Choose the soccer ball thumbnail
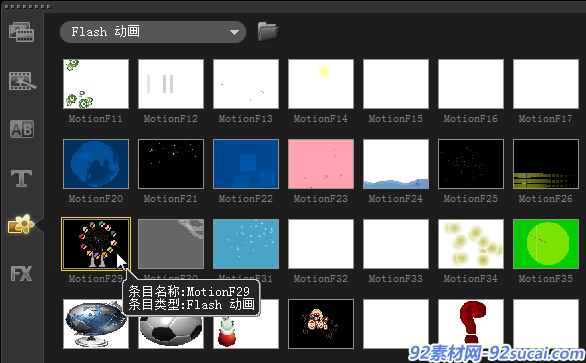 171,332
